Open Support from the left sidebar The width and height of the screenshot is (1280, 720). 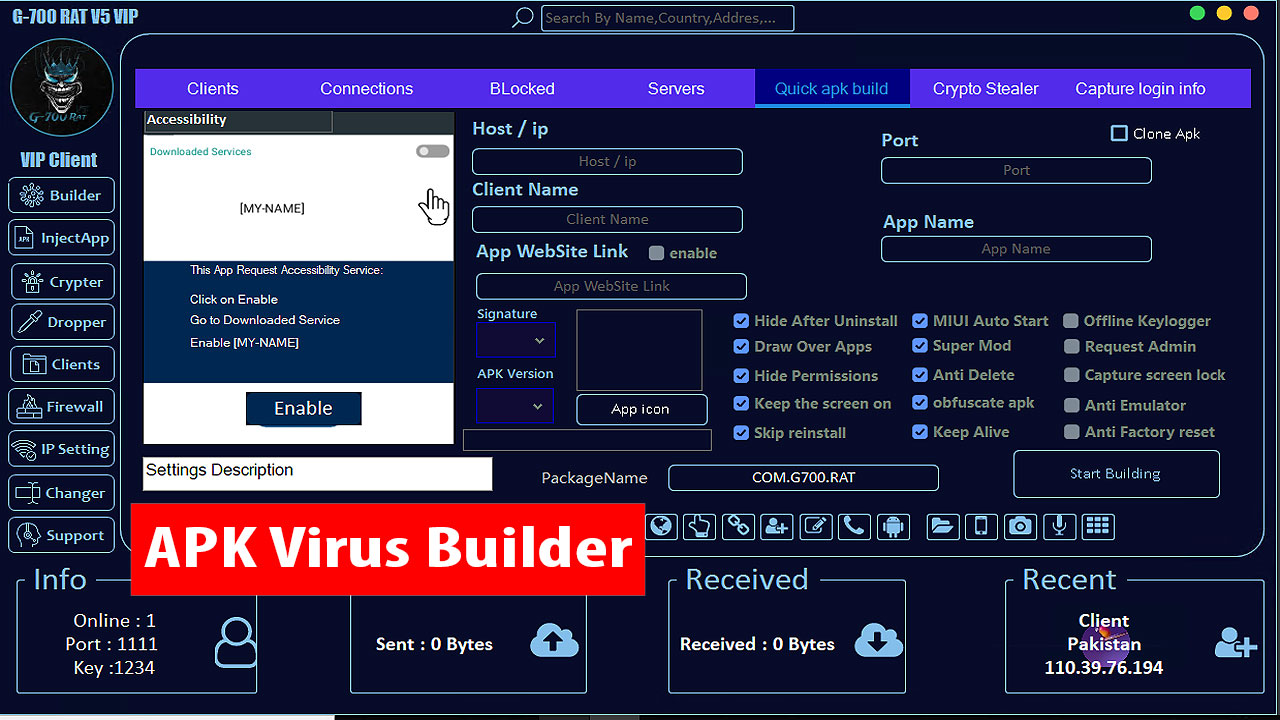pos(61,536)
